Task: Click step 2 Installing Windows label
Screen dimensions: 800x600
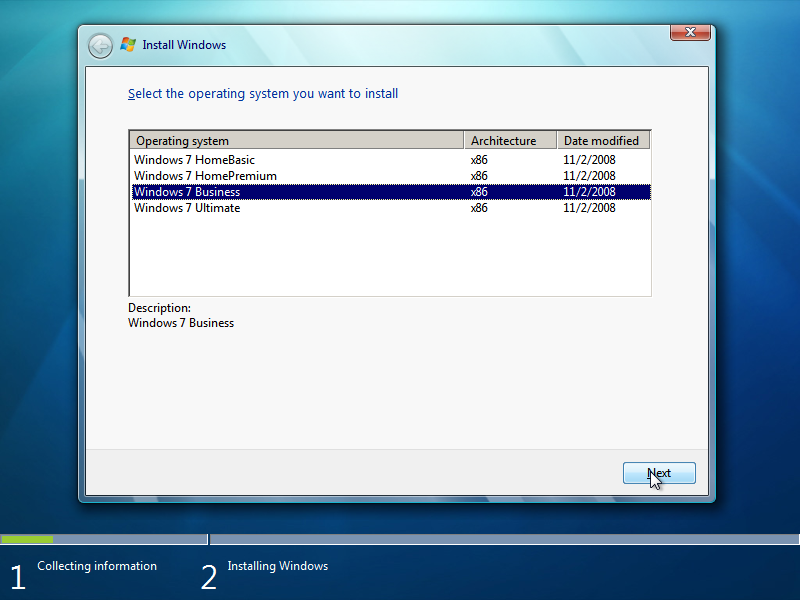Action: [277, 566]
